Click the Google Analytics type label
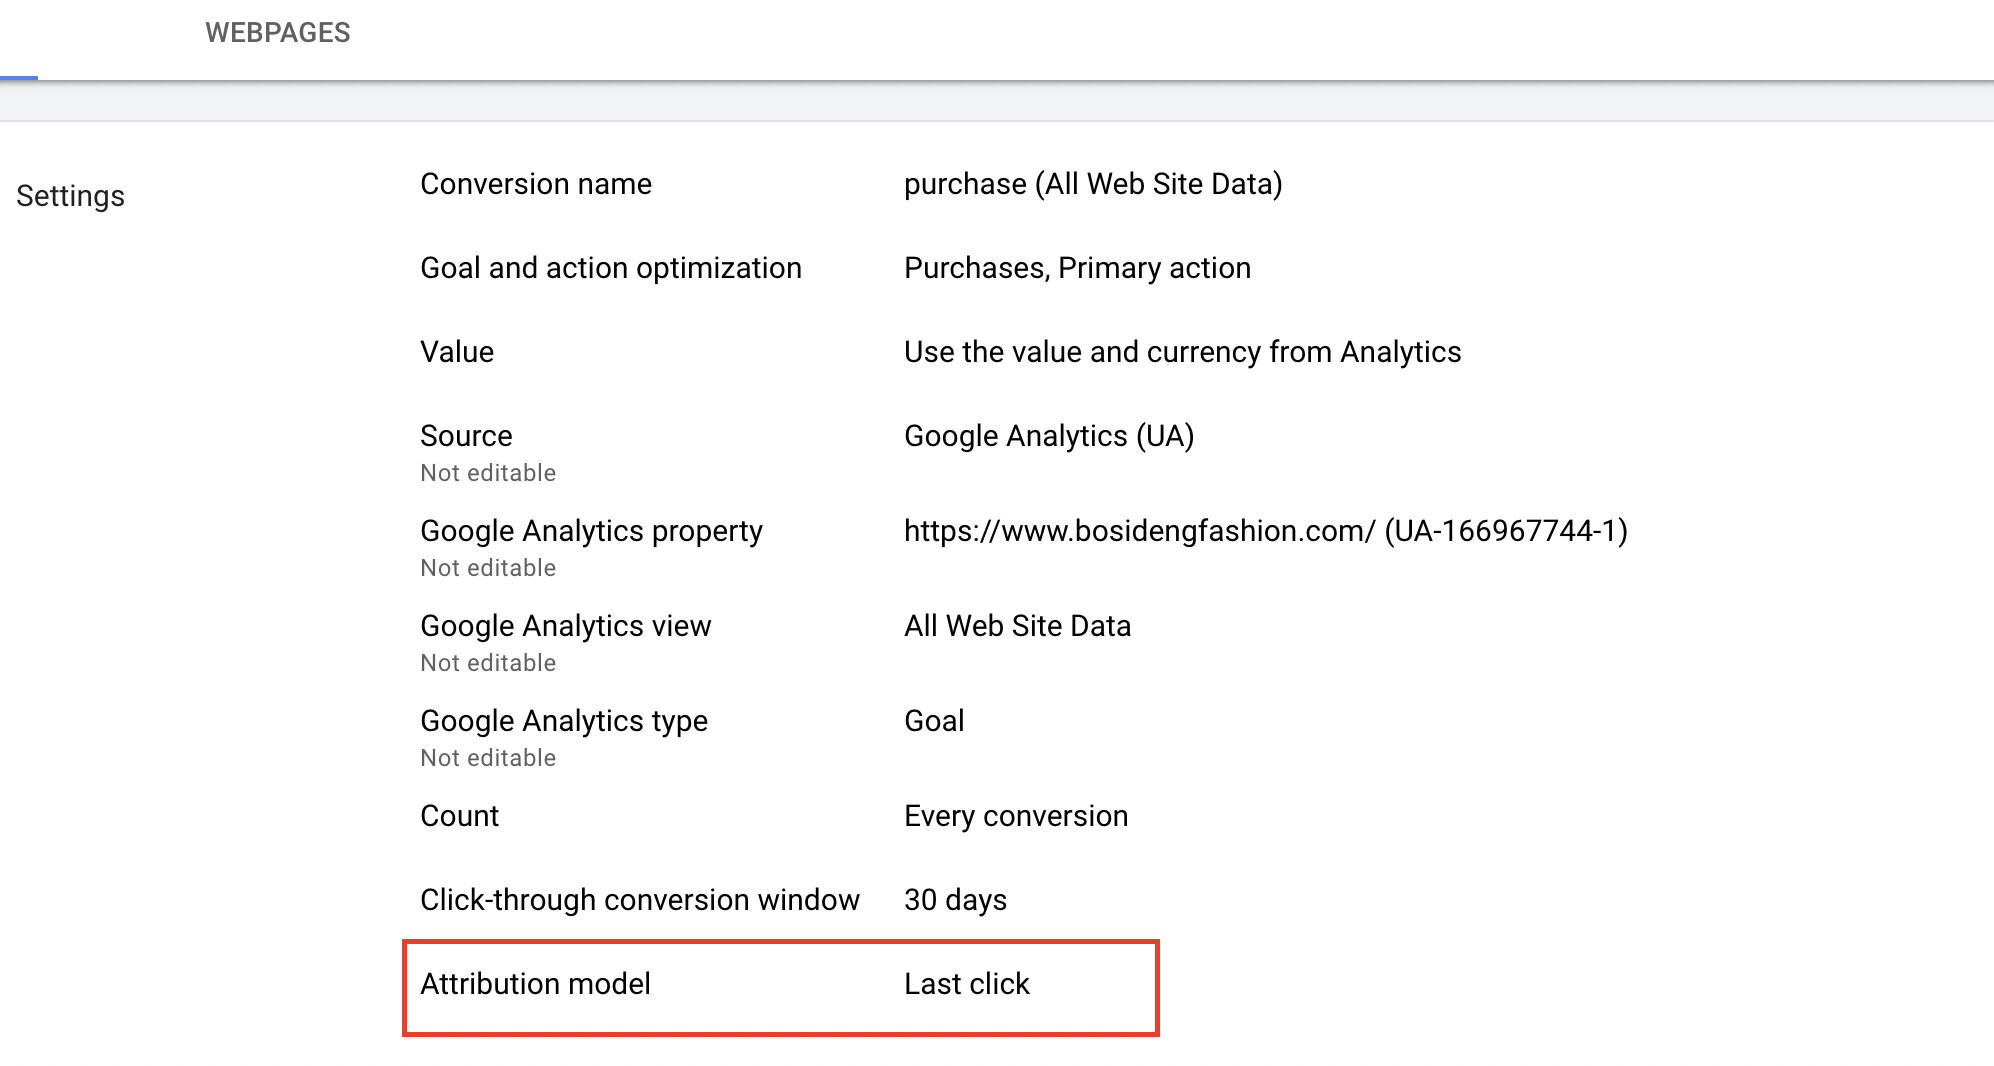 563,721
